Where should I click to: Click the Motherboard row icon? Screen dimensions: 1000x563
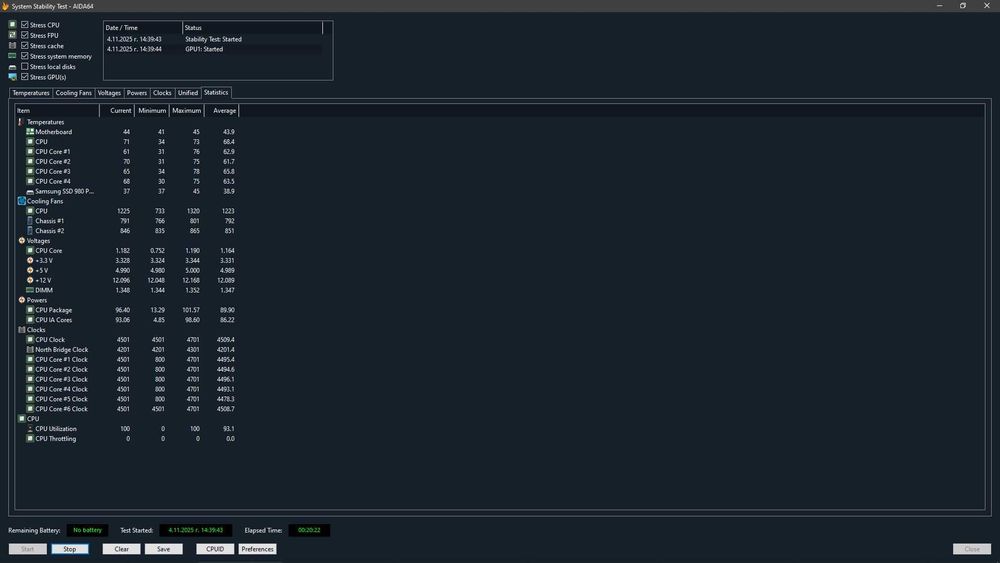30,131
